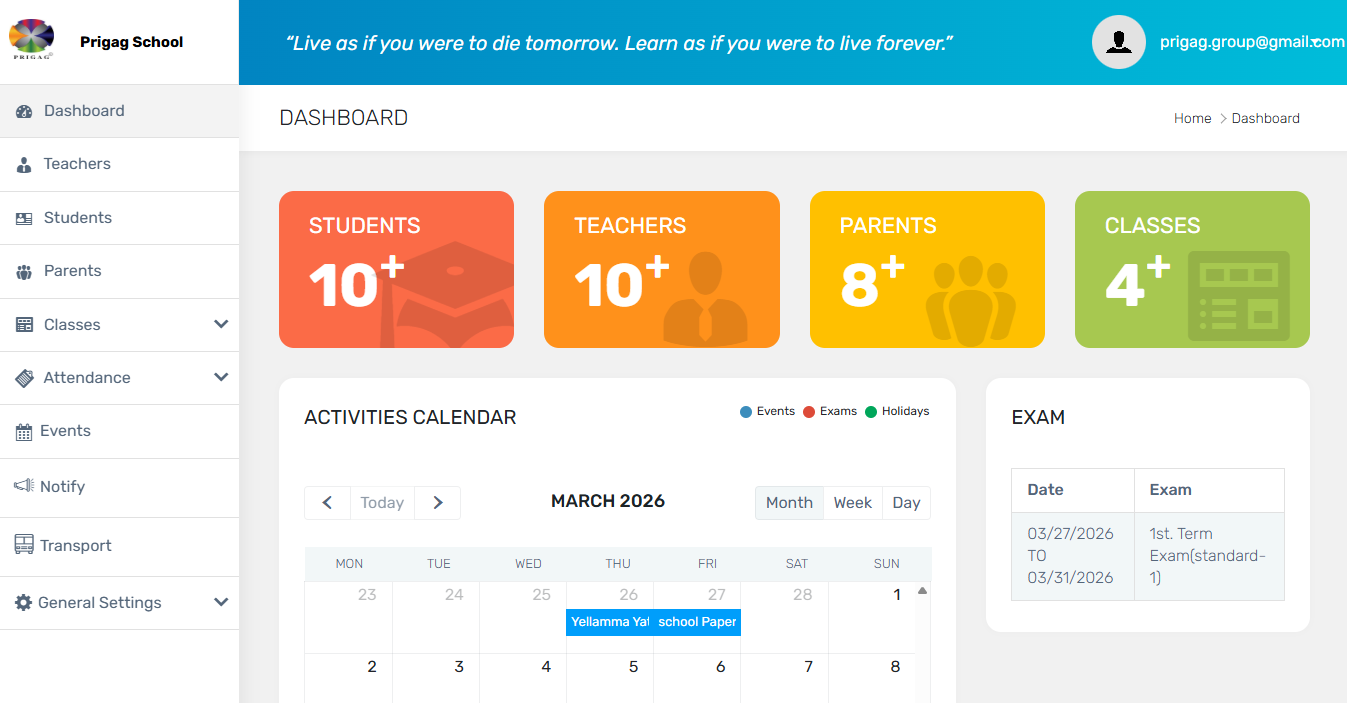Screen dimensions: 1347x703
Task: Click the user avatar icon in header
Action: (1118, 42)
